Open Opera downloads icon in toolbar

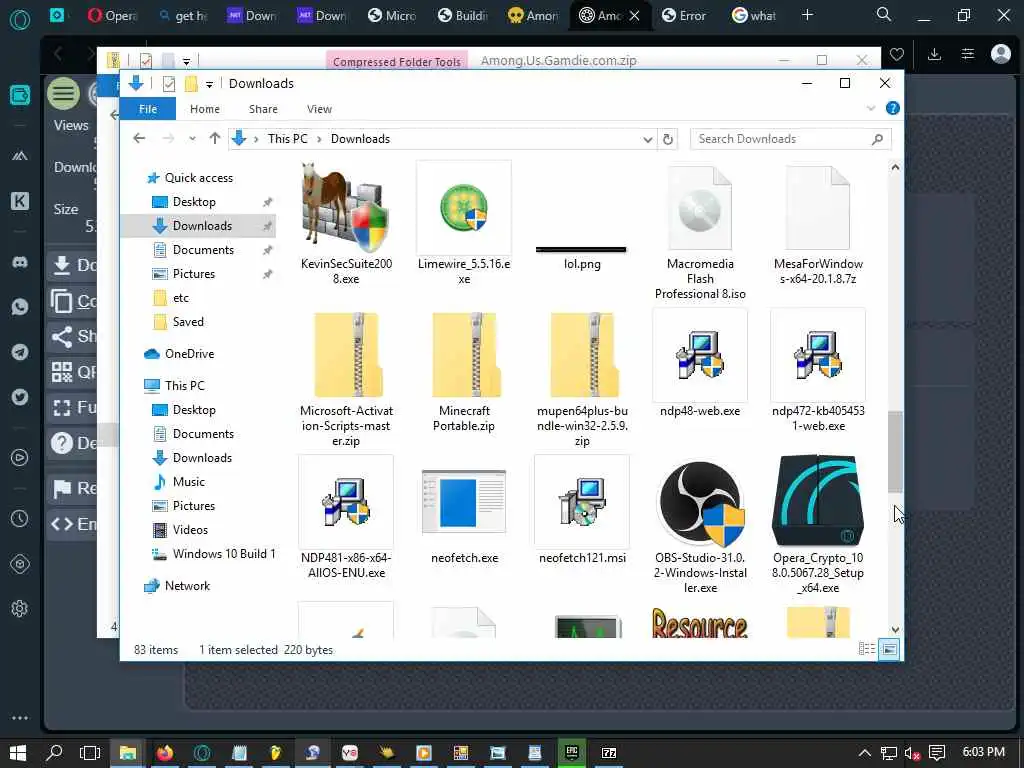pyautogui.click(x=935, y=54)
